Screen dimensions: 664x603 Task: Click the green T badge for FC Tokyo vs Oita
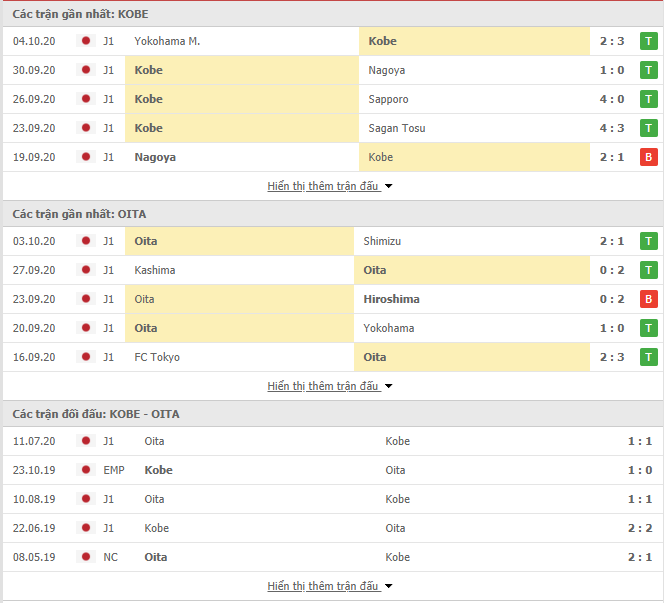(x=648, y=357)
